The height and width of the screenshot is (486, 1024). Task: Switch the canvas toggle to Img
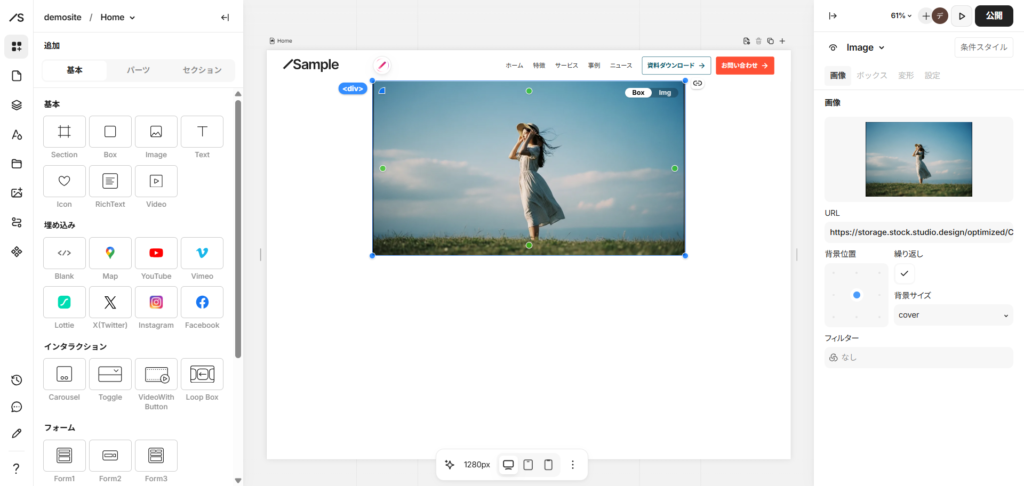click(x=665, y=93)
